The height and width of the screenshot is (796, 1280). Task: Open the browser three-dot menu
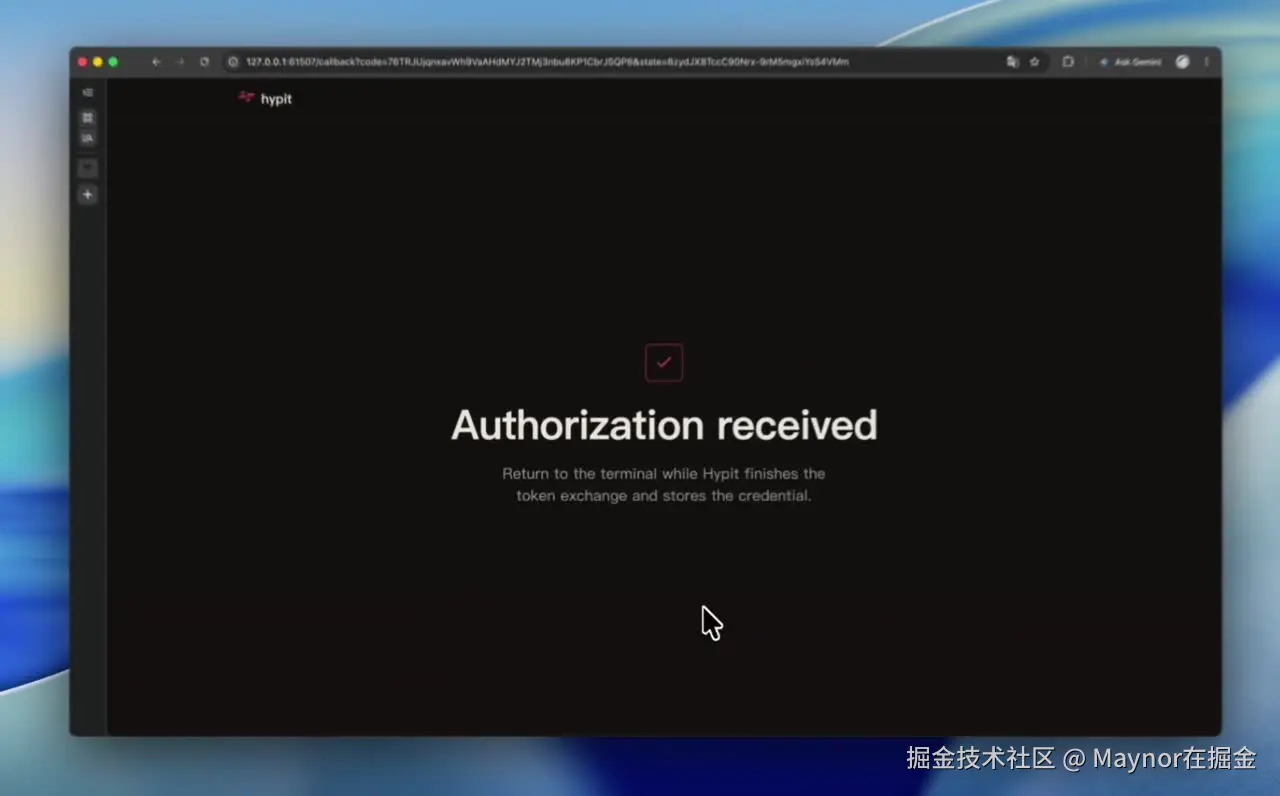pos(1206,62)
